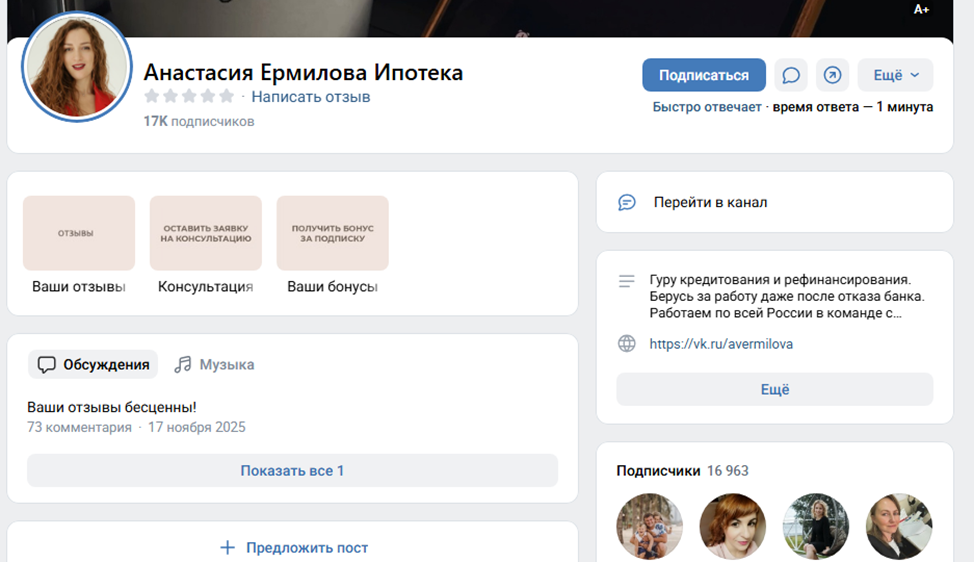Click the fifth rating star
Image resolution: width=974 pixels, height=562 pixels.
[x=227, y=96]
